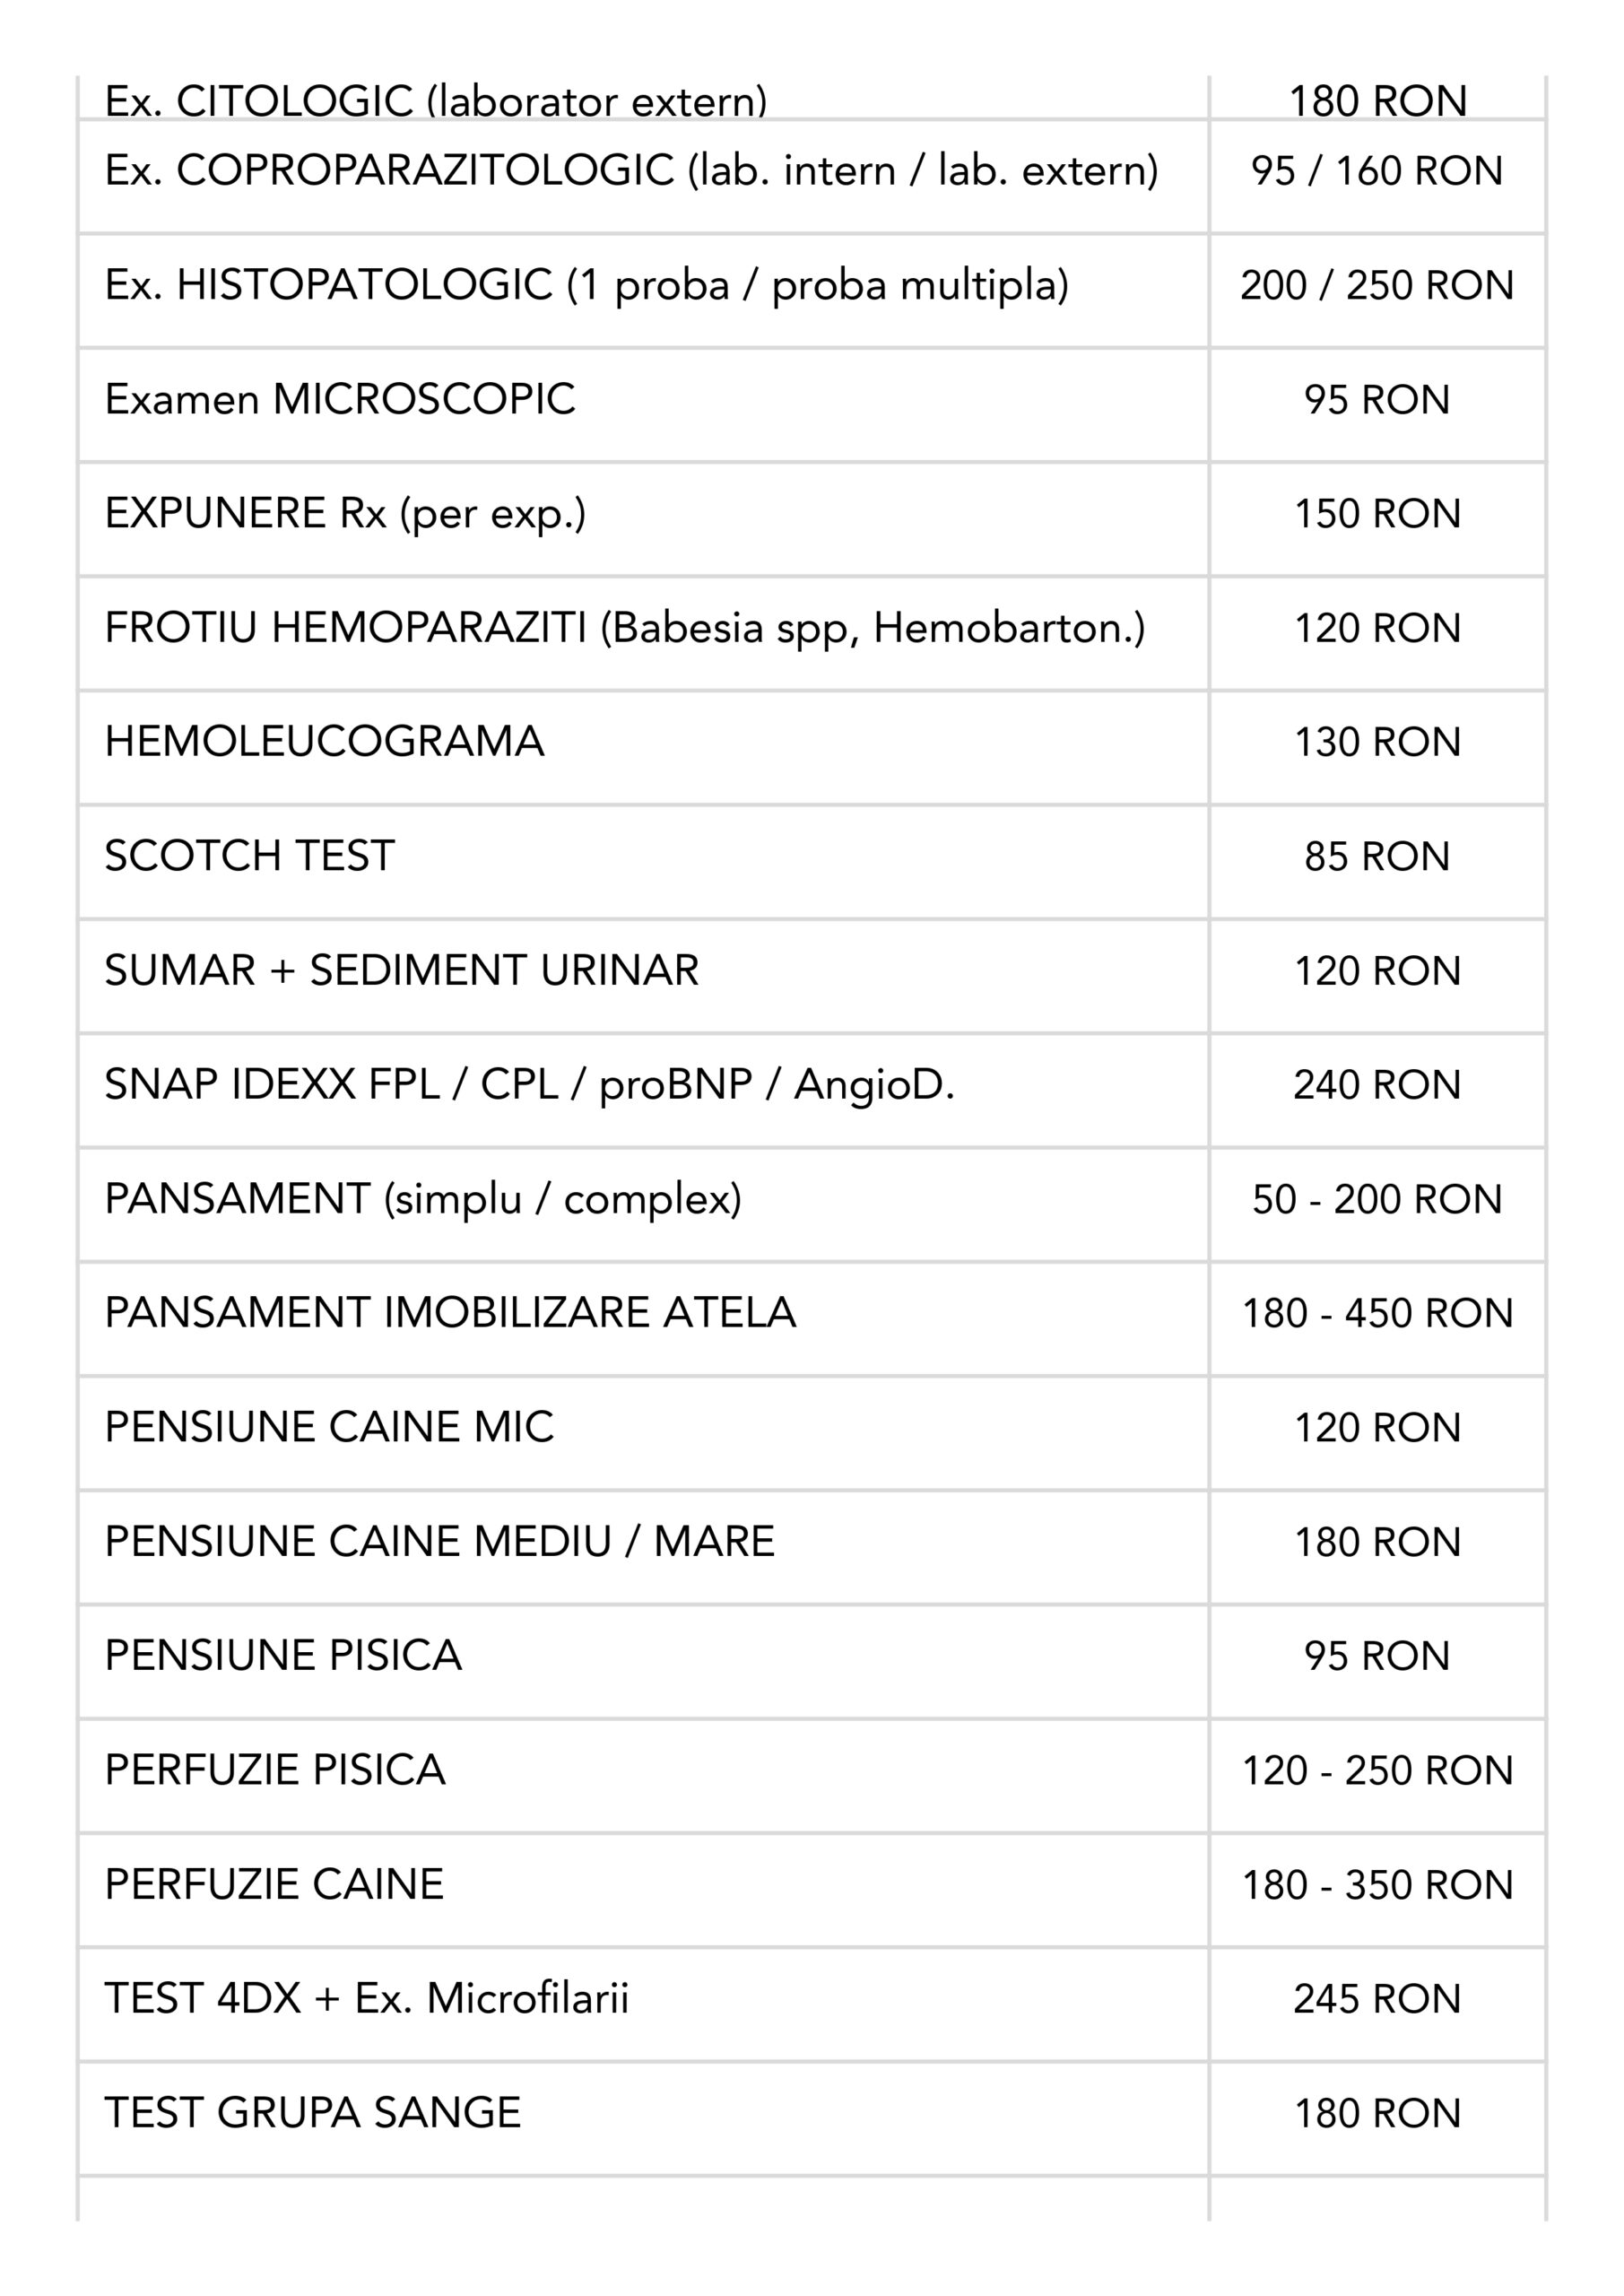Image resolution: width=1624 pixels, height=2296 pixels.
Task: Select the Ex. COPROPARAZITOLOGIC service name
Action: tap(631, 171)
